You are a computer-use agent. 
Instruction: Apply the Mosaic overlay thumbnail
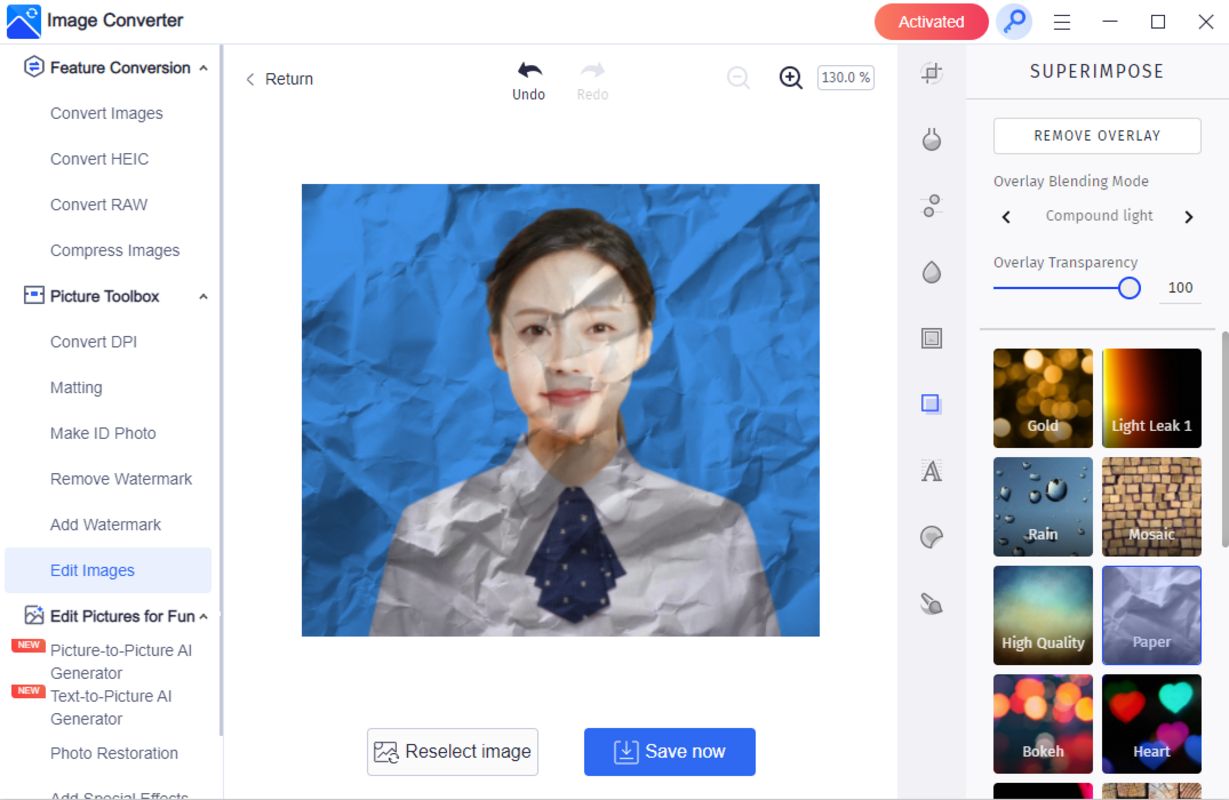point(1152,507)
